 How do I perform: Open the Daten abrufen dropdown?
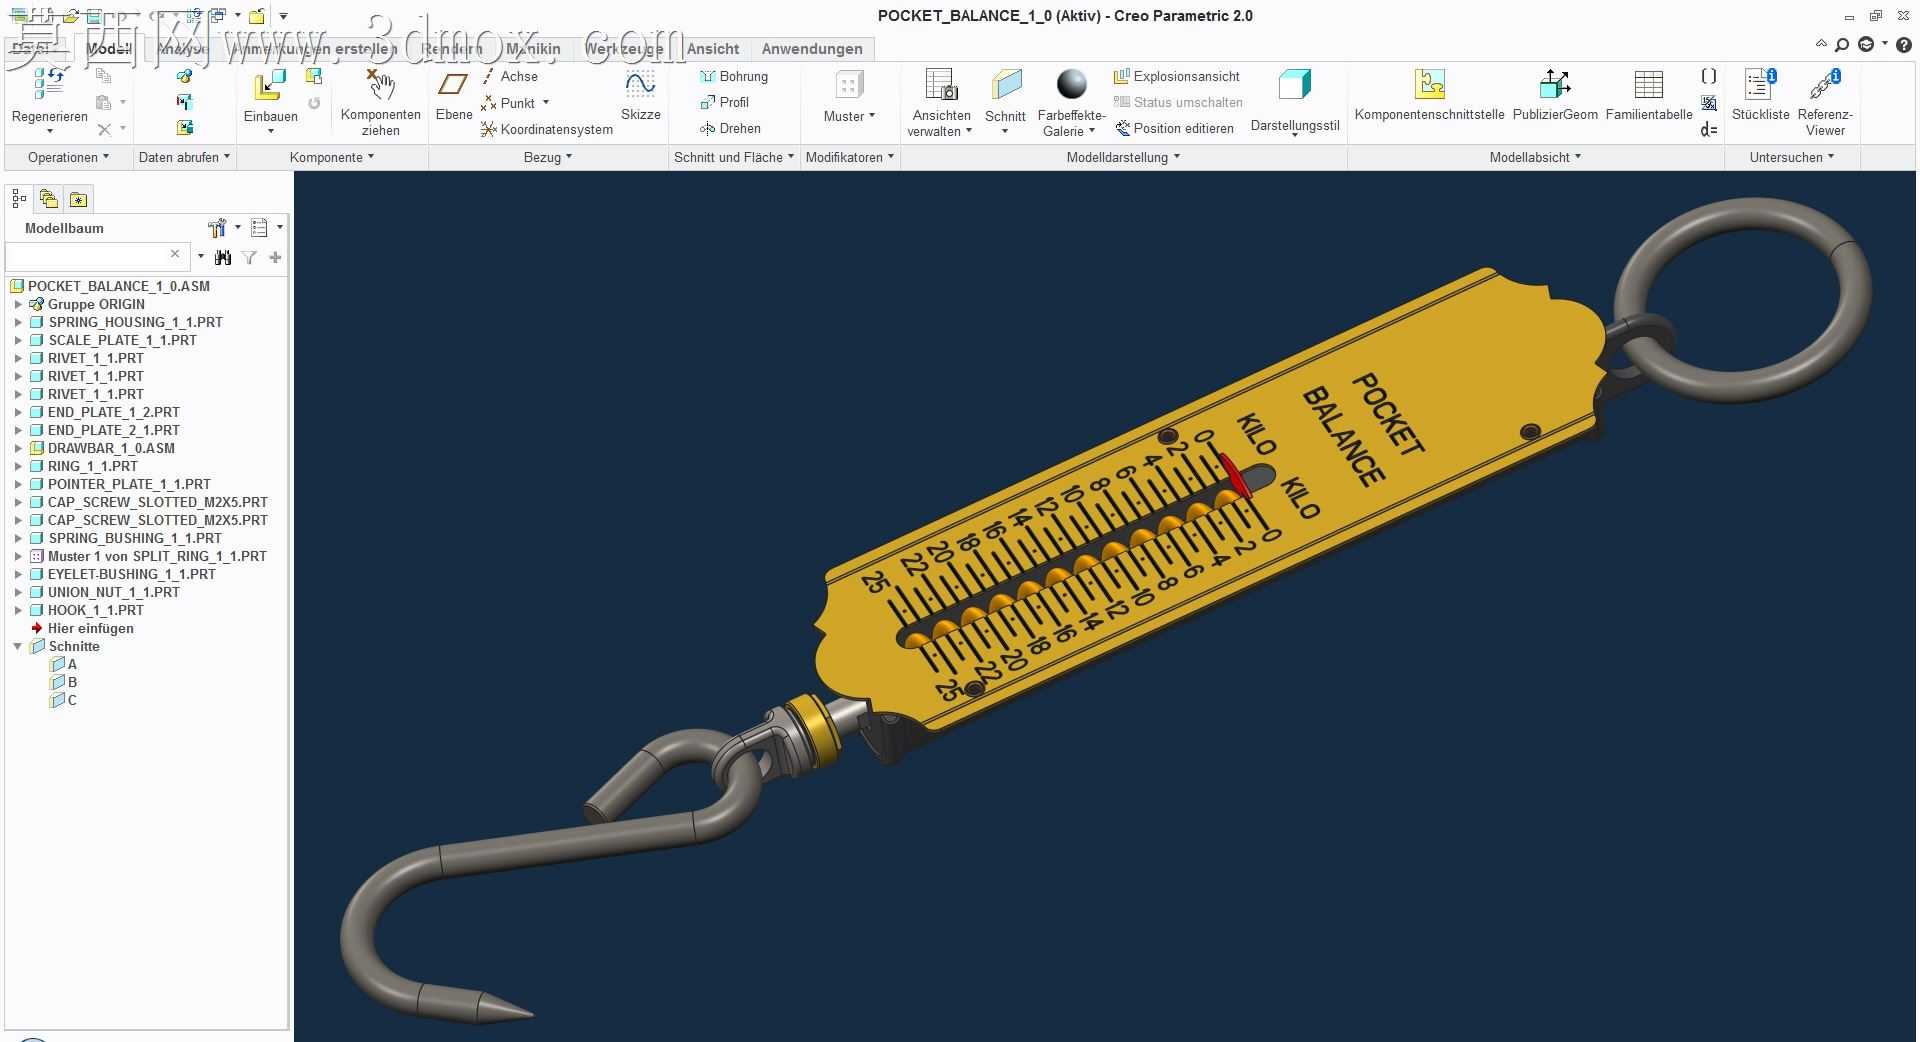184,157
